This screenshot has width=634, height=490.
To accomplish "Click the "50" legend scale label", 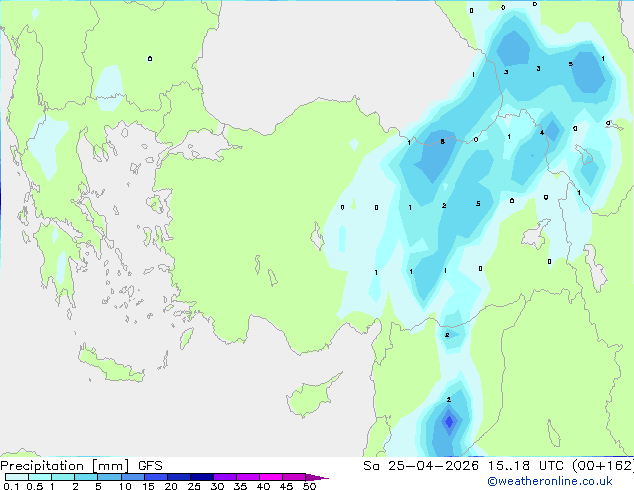I will coord(309,486).
